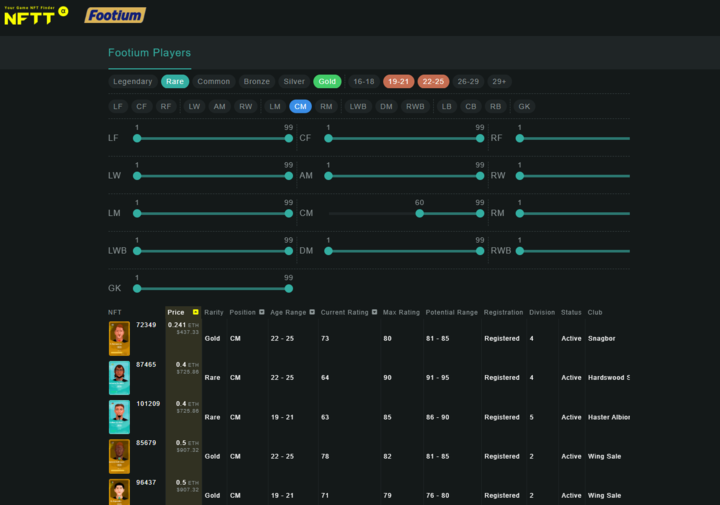Viewport: 720px width, 505px height.
Task: Deselect the CM position chip
Action: coord(300,107)
